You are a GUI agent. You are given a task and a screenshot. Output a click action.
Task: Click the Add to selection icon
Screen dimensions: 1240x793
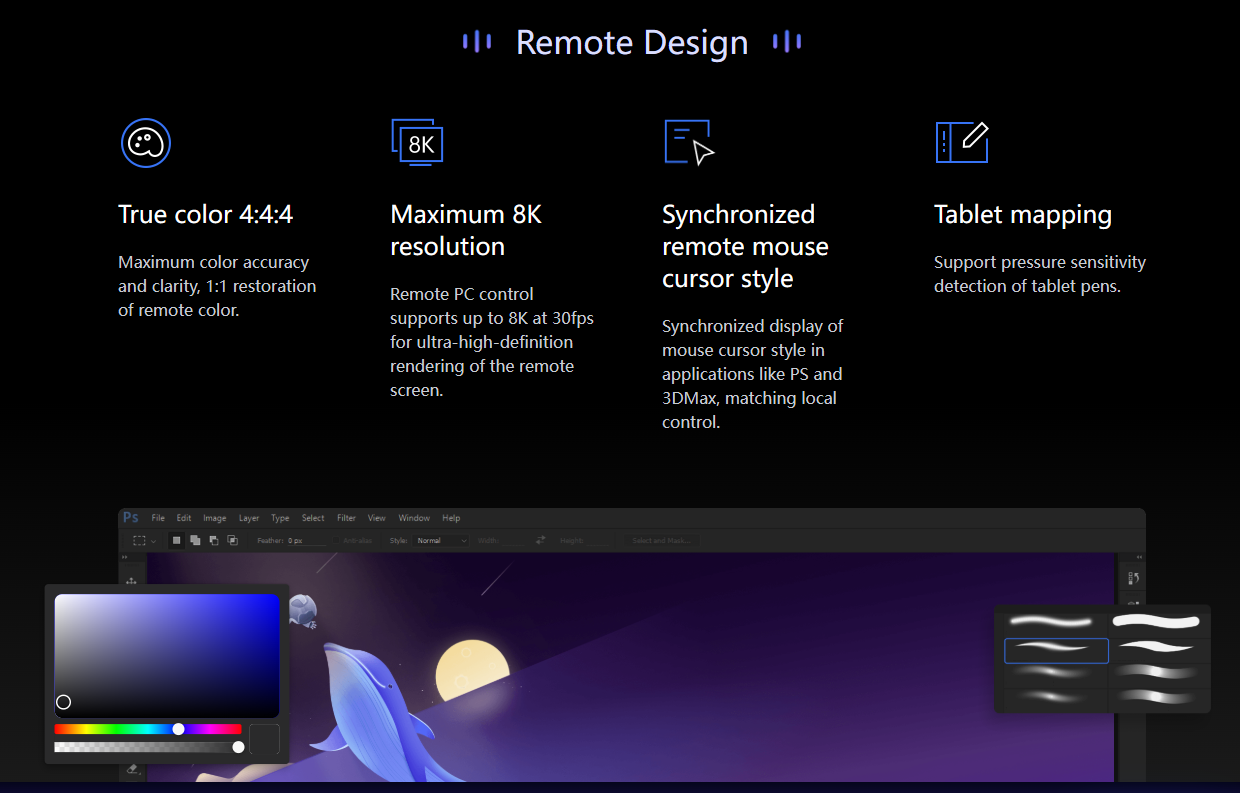pyautogui.click(x=195, y=540)
